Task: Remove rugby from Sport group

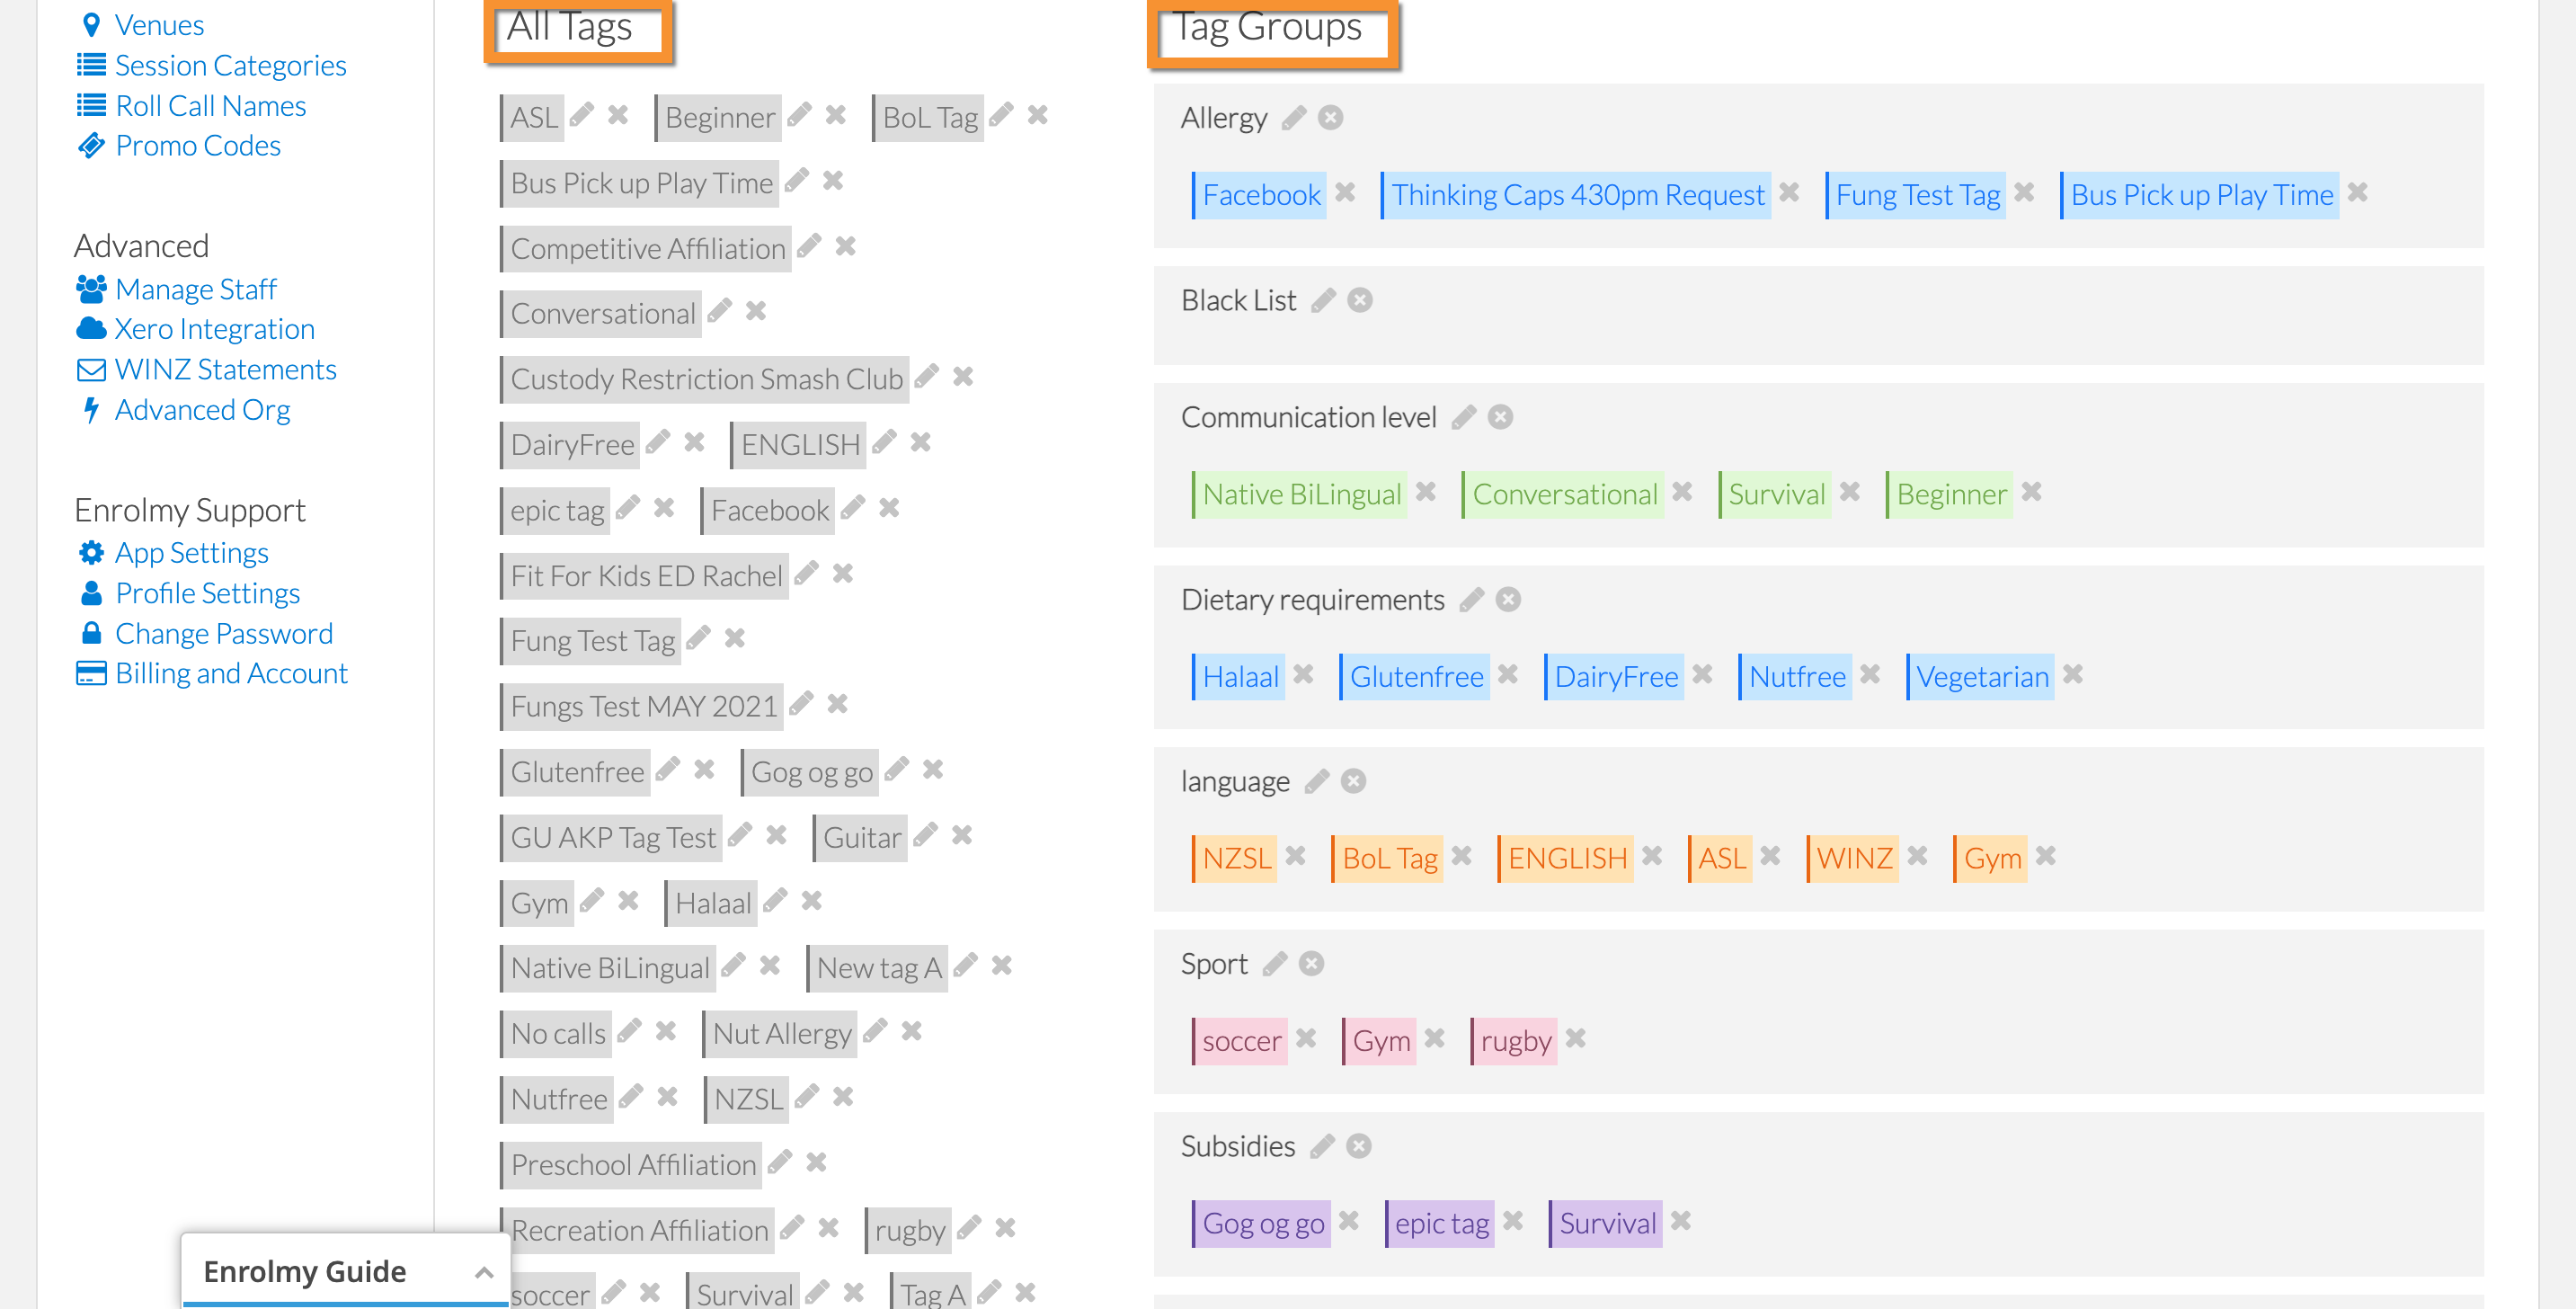Action: [x=1576, y=1039]
